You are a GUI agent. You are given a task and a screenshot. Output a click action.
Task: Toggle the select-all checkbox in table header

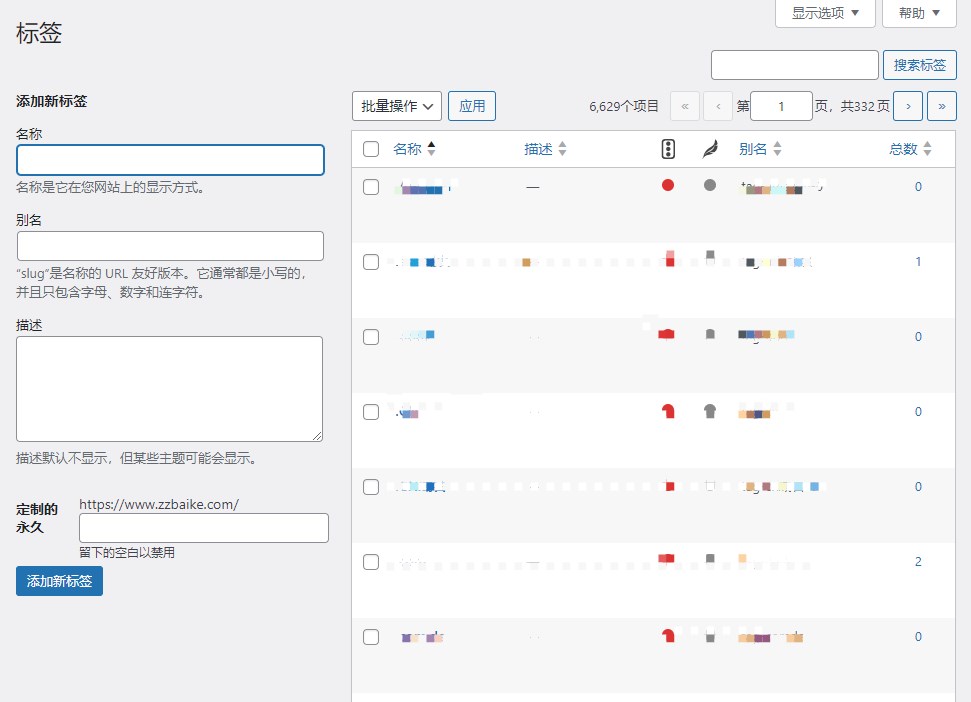[371, 149]
